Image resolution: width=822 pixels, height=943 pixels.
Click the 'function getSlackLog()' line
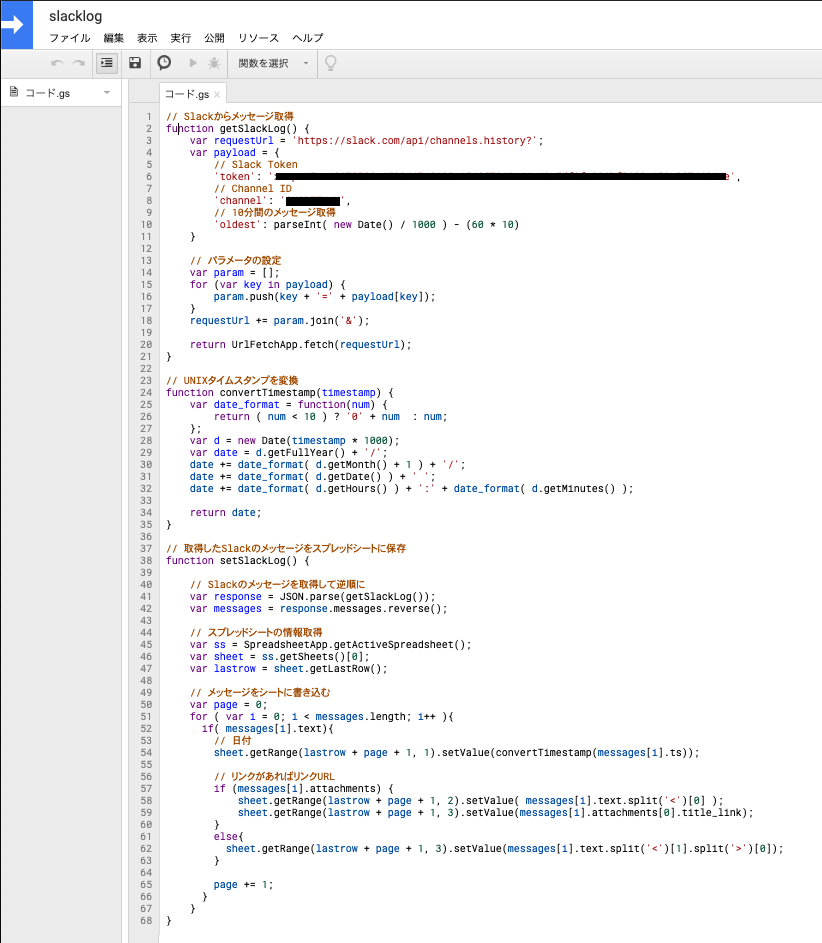click(x=238, y=129)
